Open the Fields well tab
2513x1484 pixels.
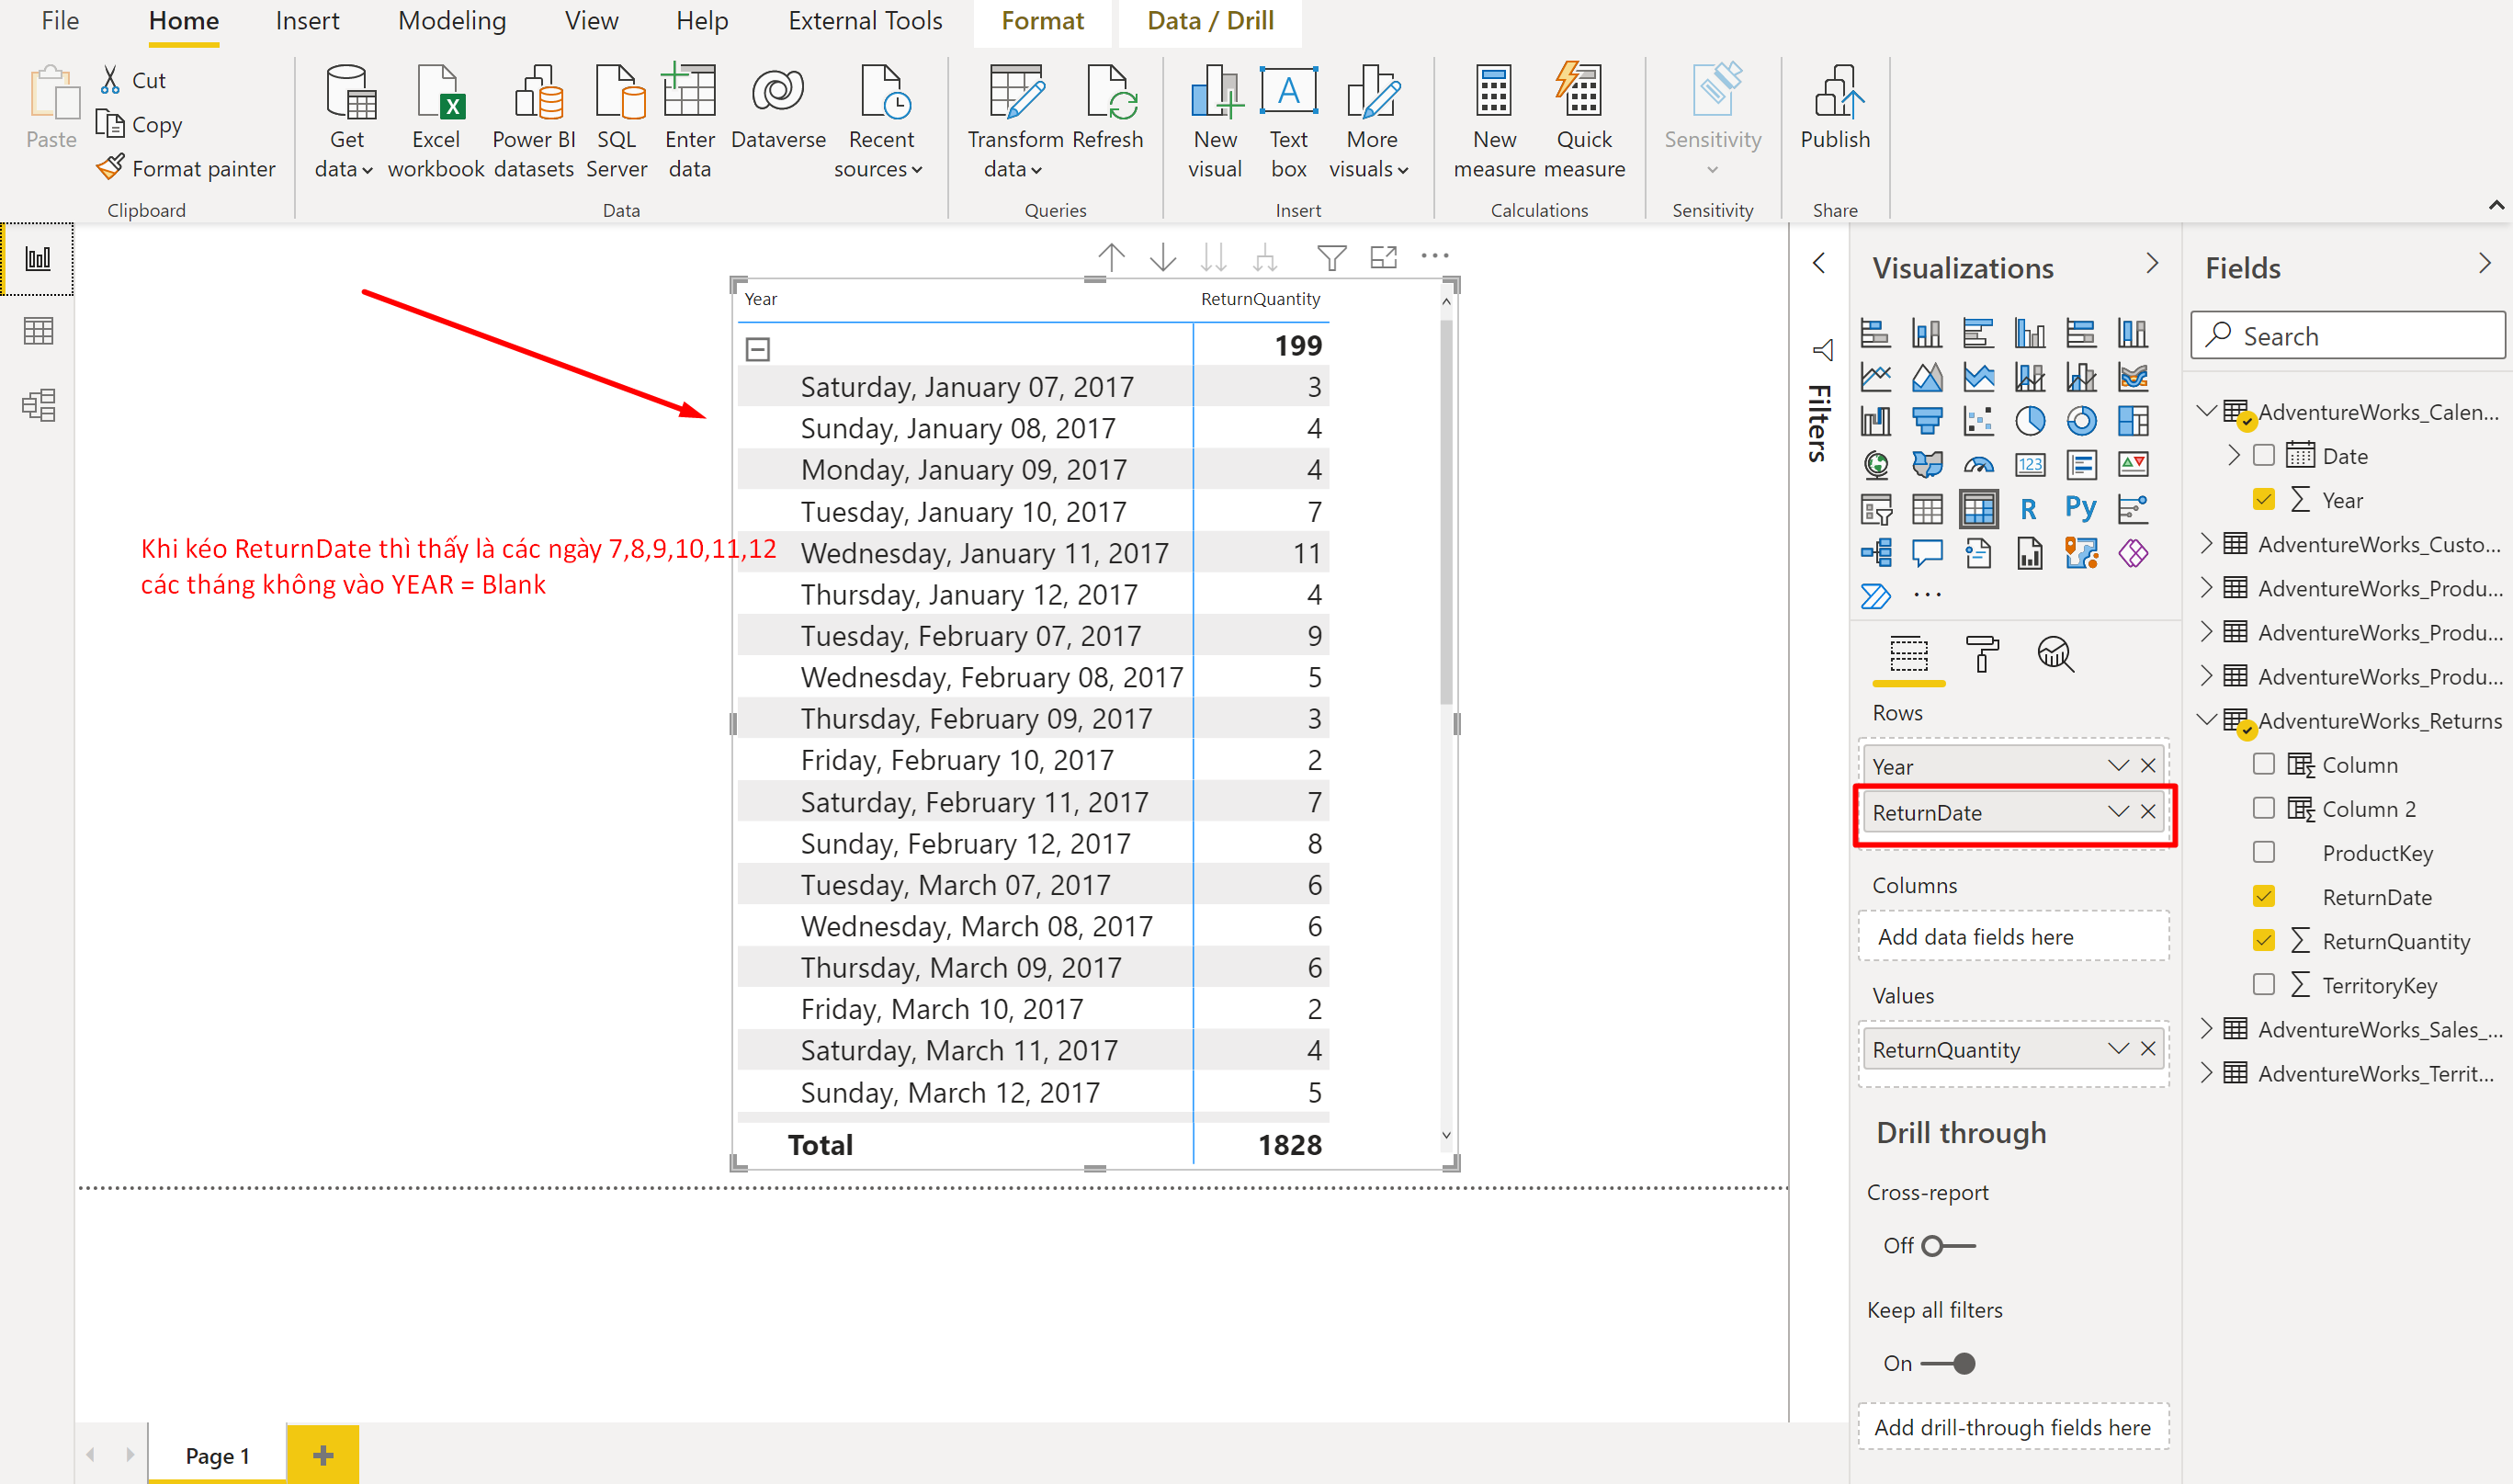coord(1908,654)
